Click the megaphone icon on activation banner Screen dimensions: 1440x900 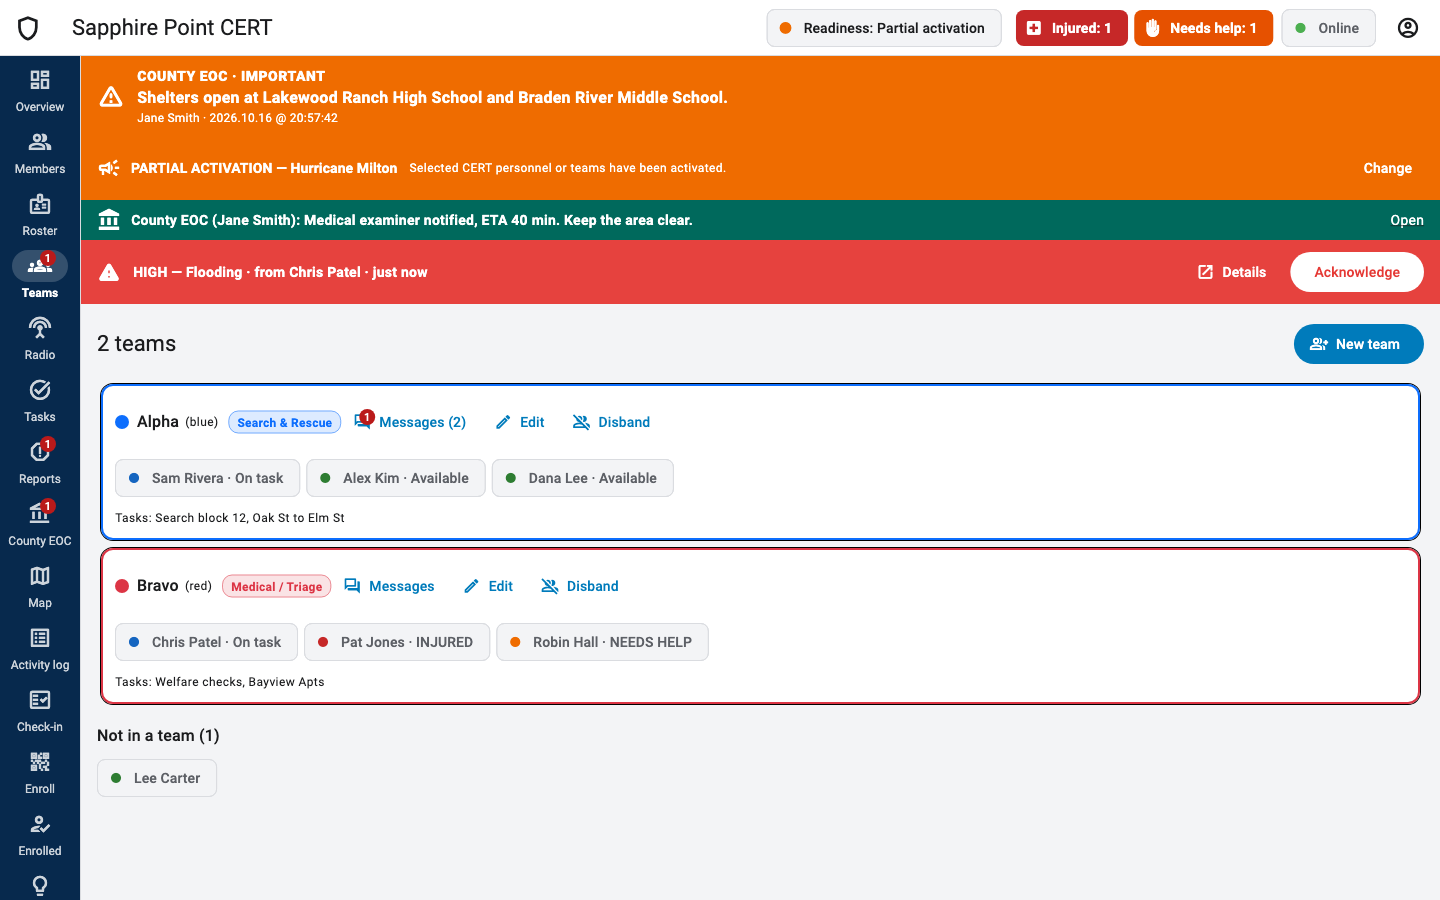coord(109,168)
